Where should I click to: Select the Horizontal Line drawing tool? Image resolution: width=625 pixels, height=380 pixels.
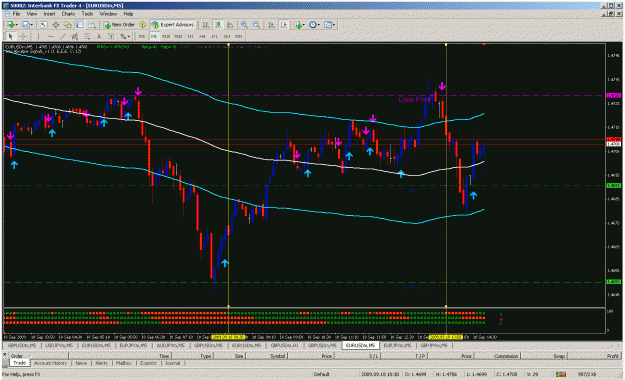click(51, 36)
